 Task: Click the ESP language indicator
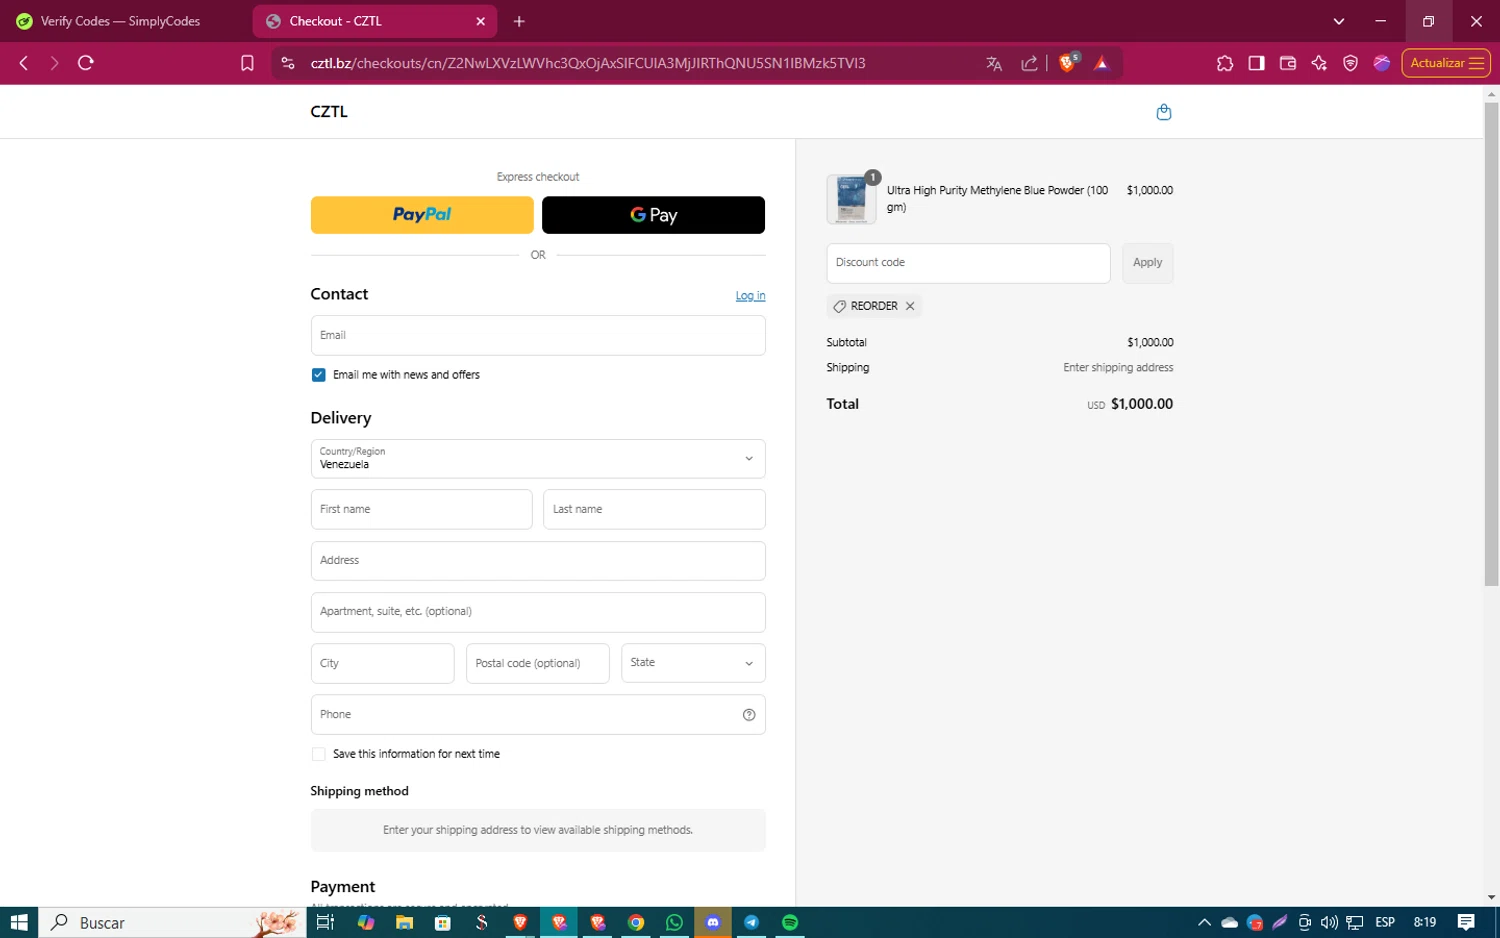[x=1385, y=922]
